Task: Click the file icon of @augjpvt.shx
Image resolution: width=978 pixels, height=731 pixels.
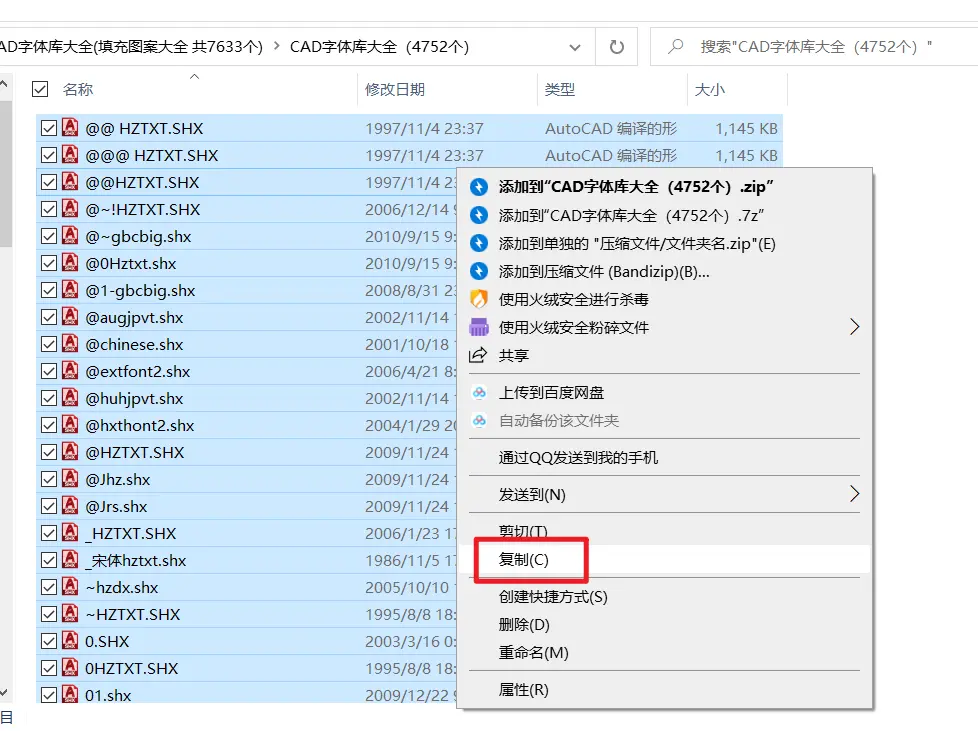Action: coord(70,317)
